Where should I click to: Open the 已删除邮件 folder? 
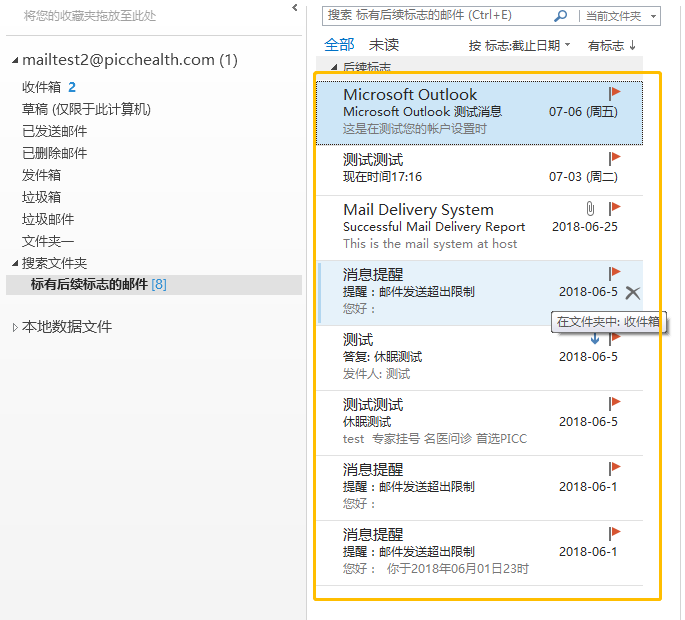(54, 153)
